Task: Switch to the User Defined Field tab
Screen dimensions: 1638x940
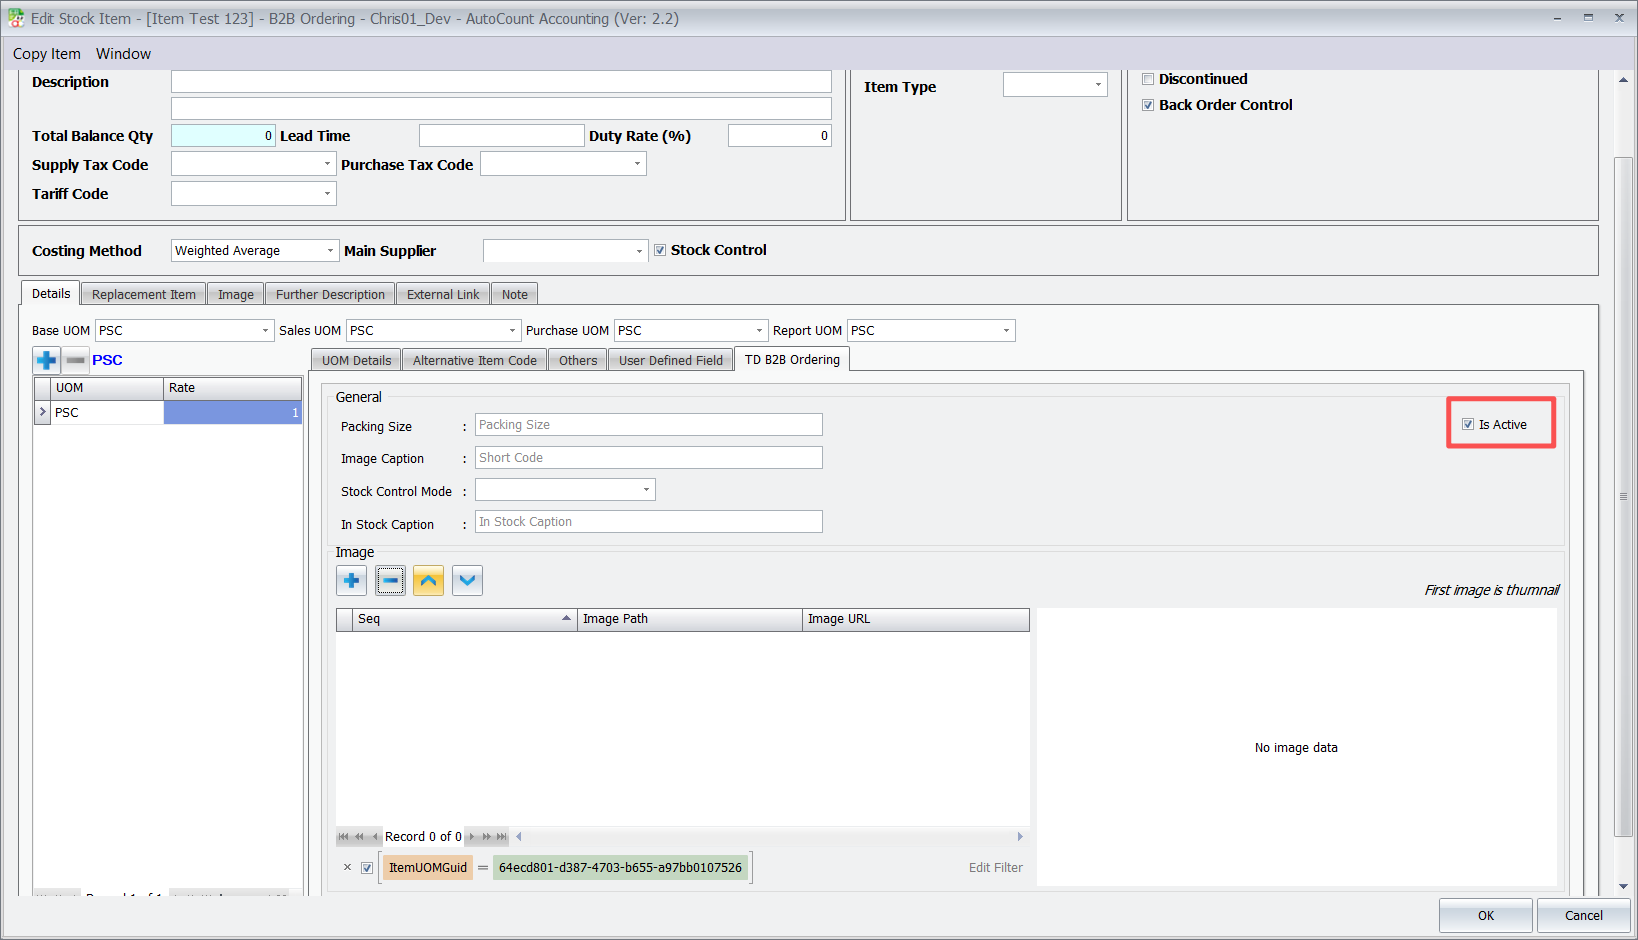Action: pos(671,360)
